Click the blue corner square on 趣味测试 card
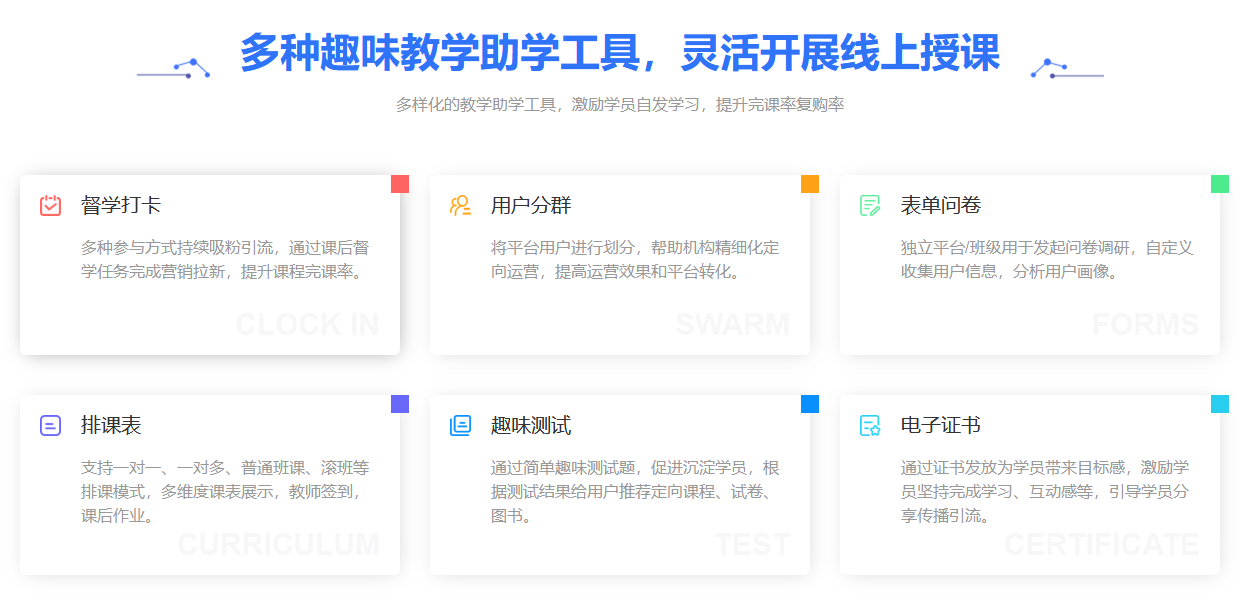Image resolution: width=1249 pixels, height=604 pixels. pos(808,403)
